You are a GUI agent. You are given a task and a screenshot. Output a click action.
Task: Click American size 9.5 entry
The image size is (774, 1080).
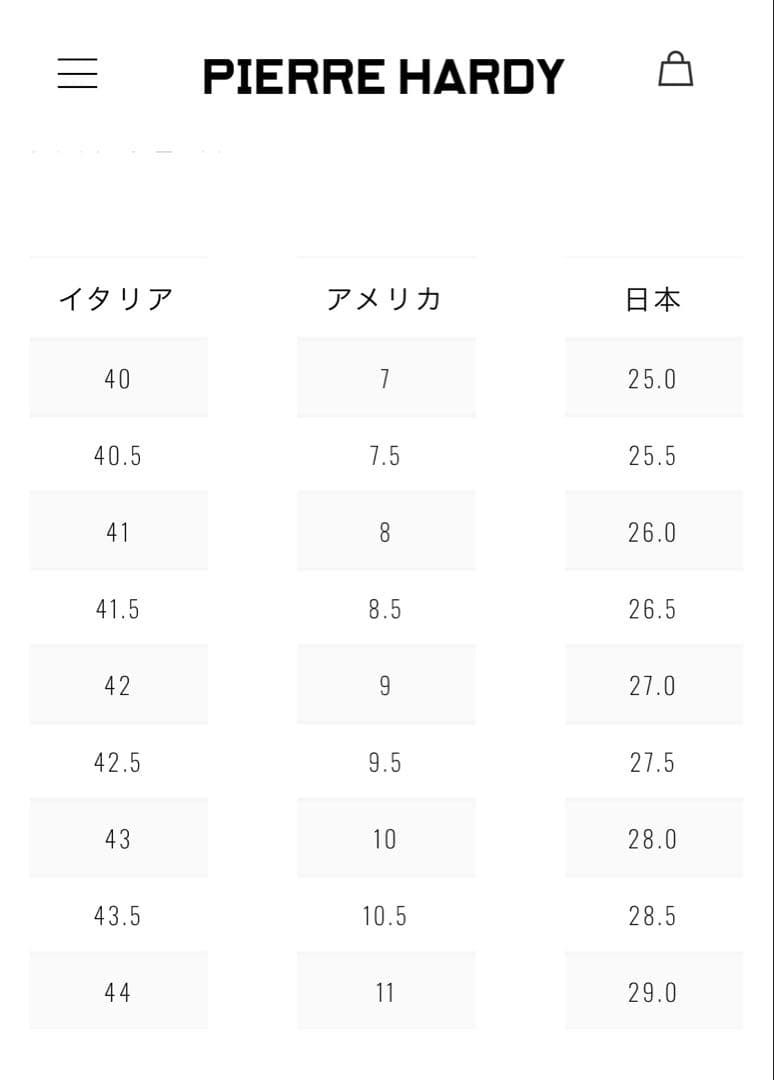(x=385, y=762)
